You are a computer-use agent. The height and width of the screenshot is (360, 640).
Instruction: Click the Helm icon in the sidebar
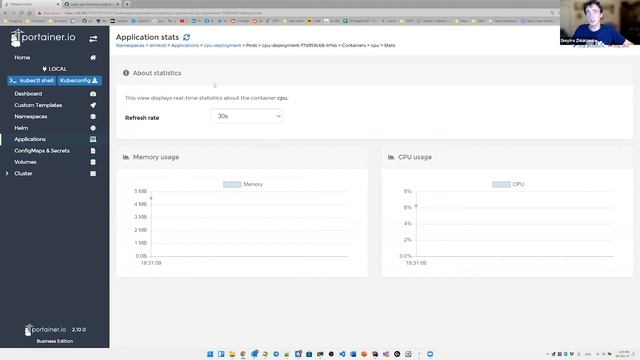tap(93, 128)
